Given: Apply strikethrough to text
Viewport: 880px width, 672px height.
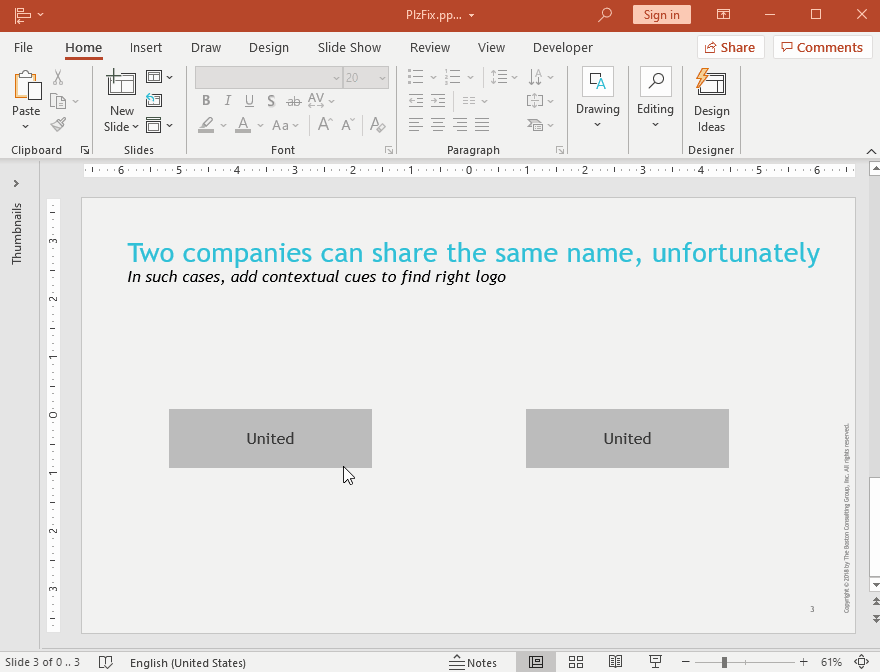Looking at the screenshot, I should (x=292, y=100).
